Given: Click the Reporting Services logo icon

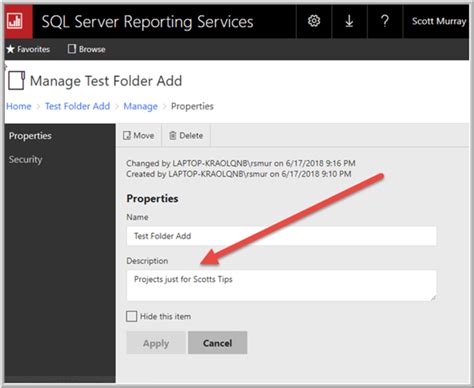Looking at the screenshot, I should 15,21.
